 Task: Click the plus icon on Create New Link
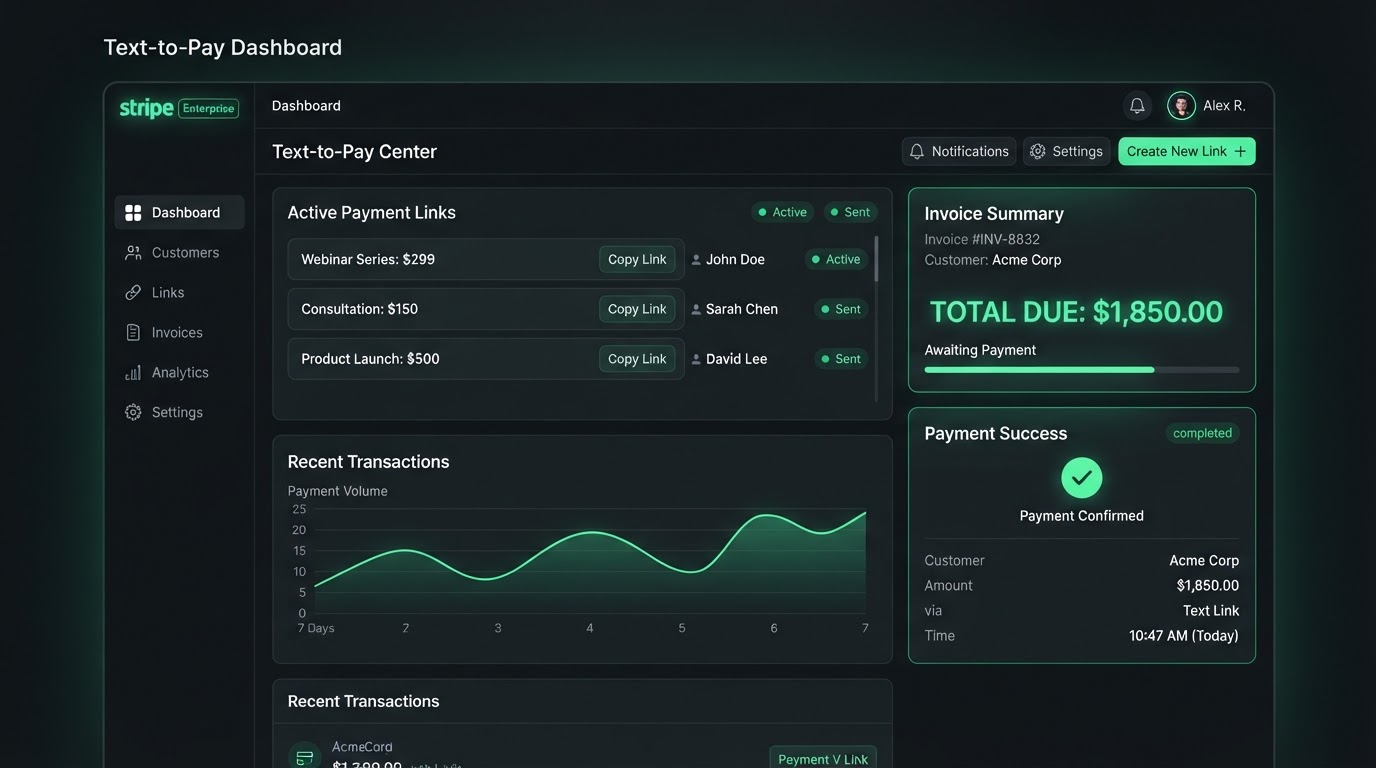click(x=1240, y=151)
